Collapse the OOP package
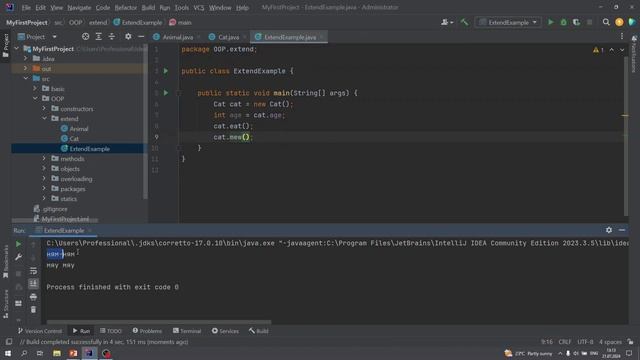This screenshot has width=640, height=360. pos(35,98)
